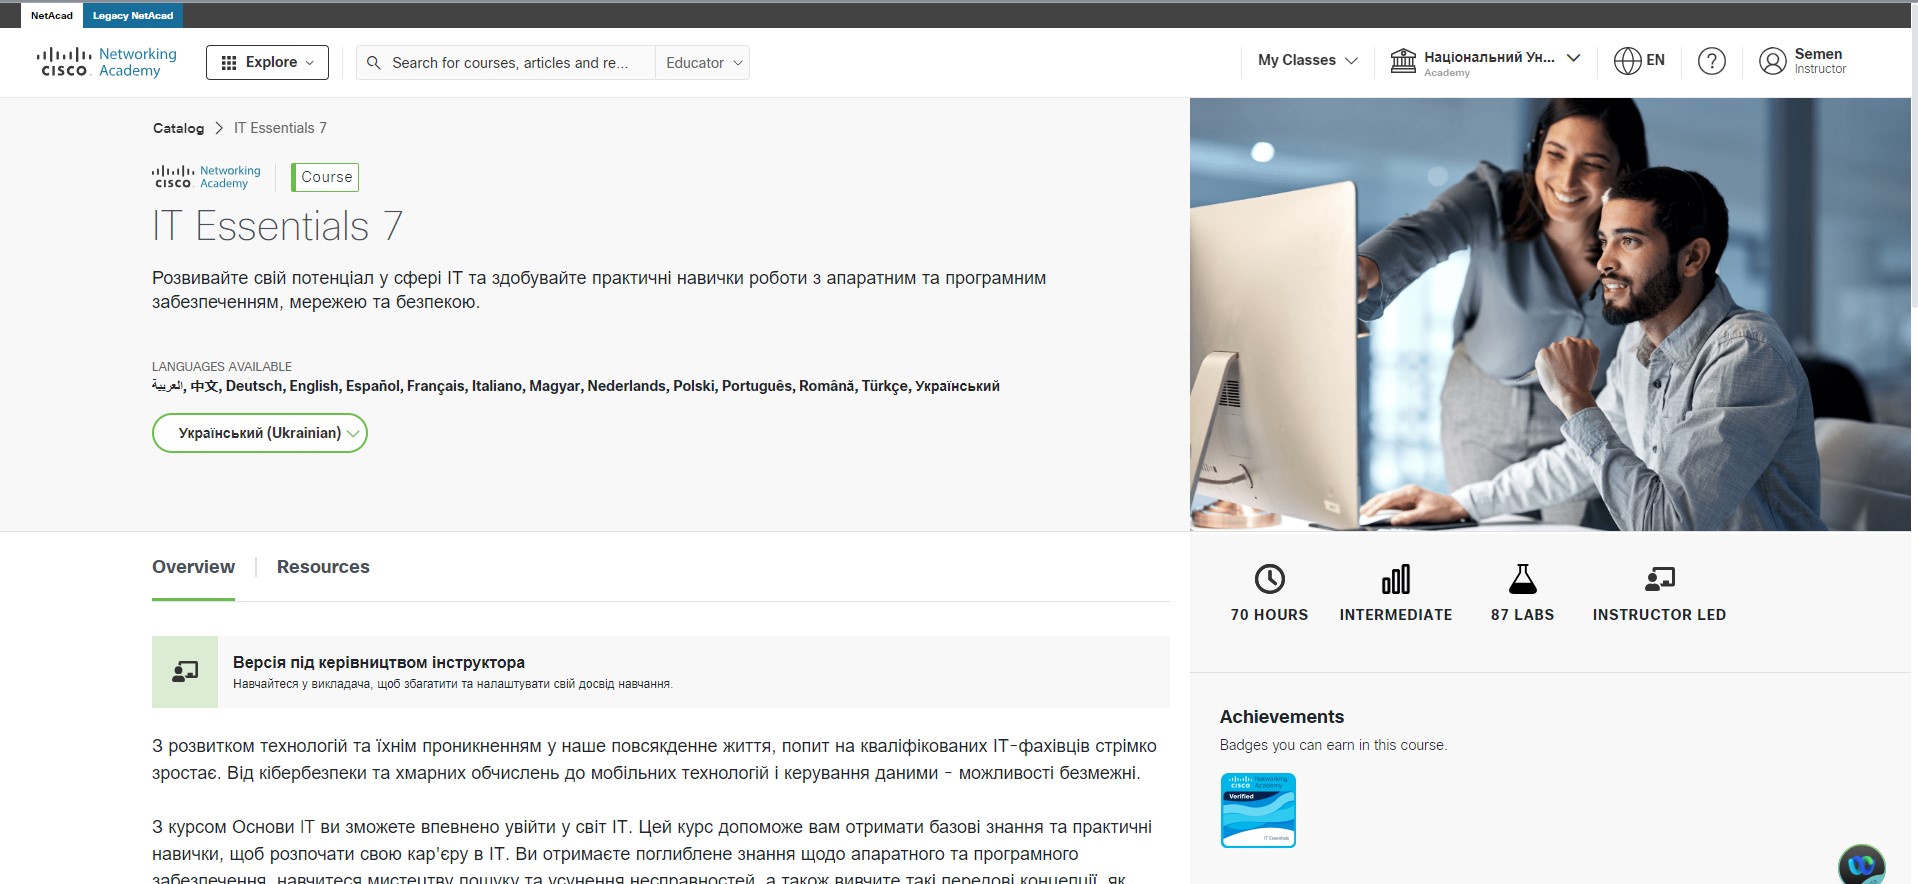The width and height of the screenshot is (1918, 884).
Task: Open the user profile avatar icon
Action: 1772,62
